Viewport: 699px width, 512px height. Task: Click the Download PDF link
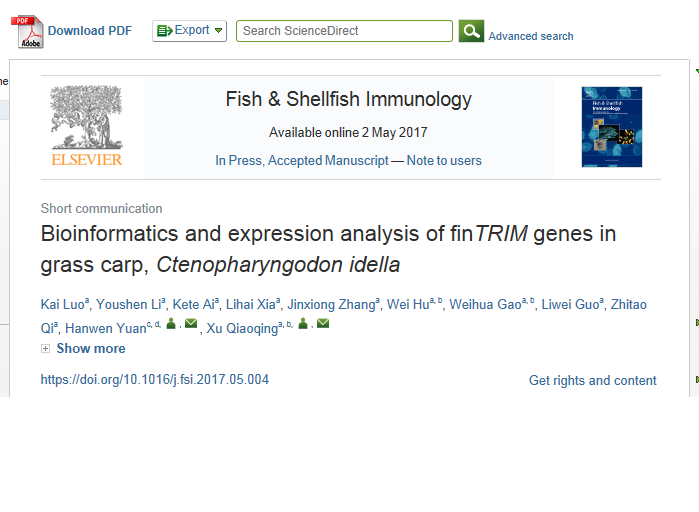(x=90, y=31)
